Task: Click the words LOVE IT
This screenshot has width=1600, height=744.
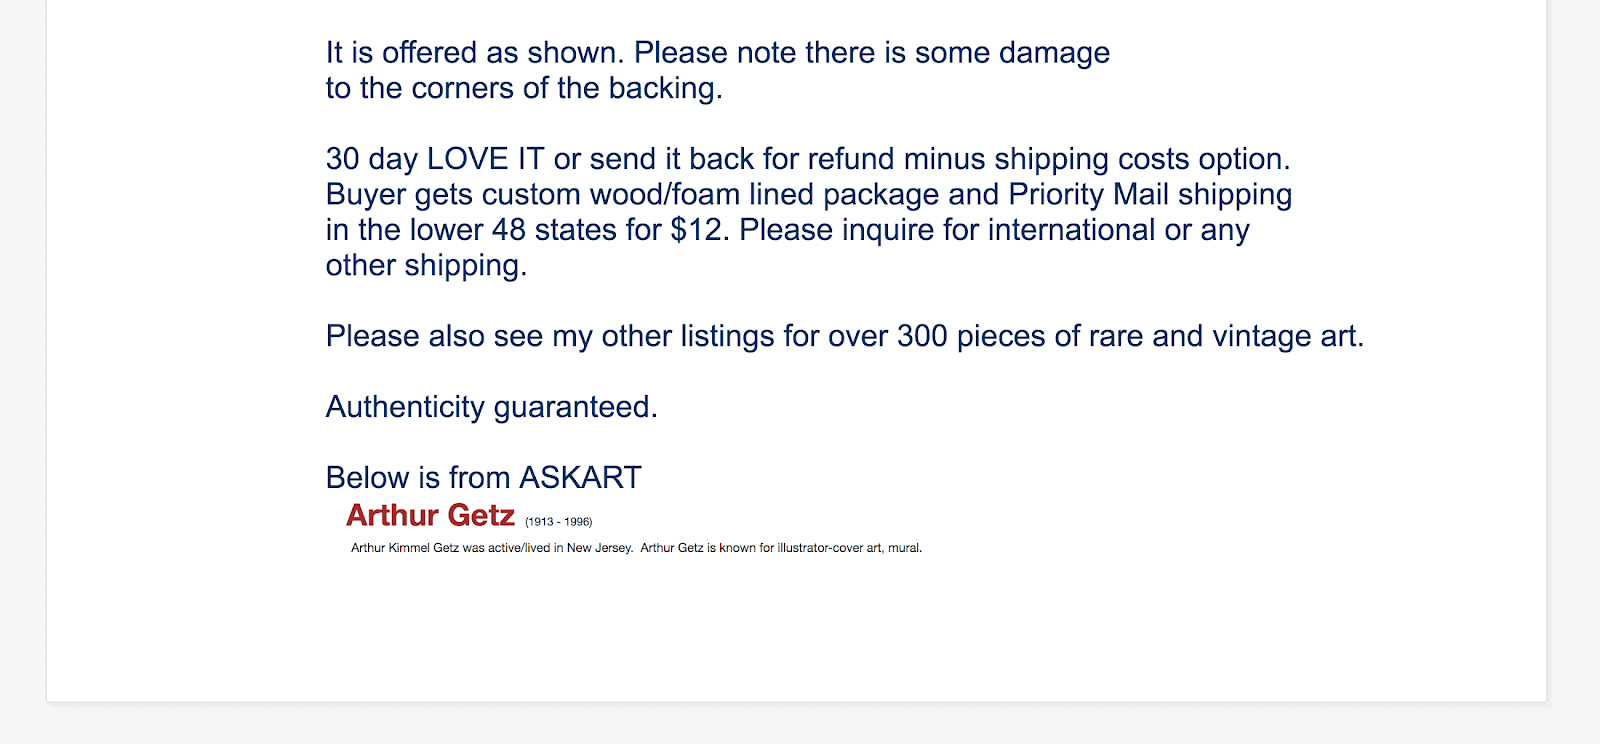Action: (x=485, y=159)
